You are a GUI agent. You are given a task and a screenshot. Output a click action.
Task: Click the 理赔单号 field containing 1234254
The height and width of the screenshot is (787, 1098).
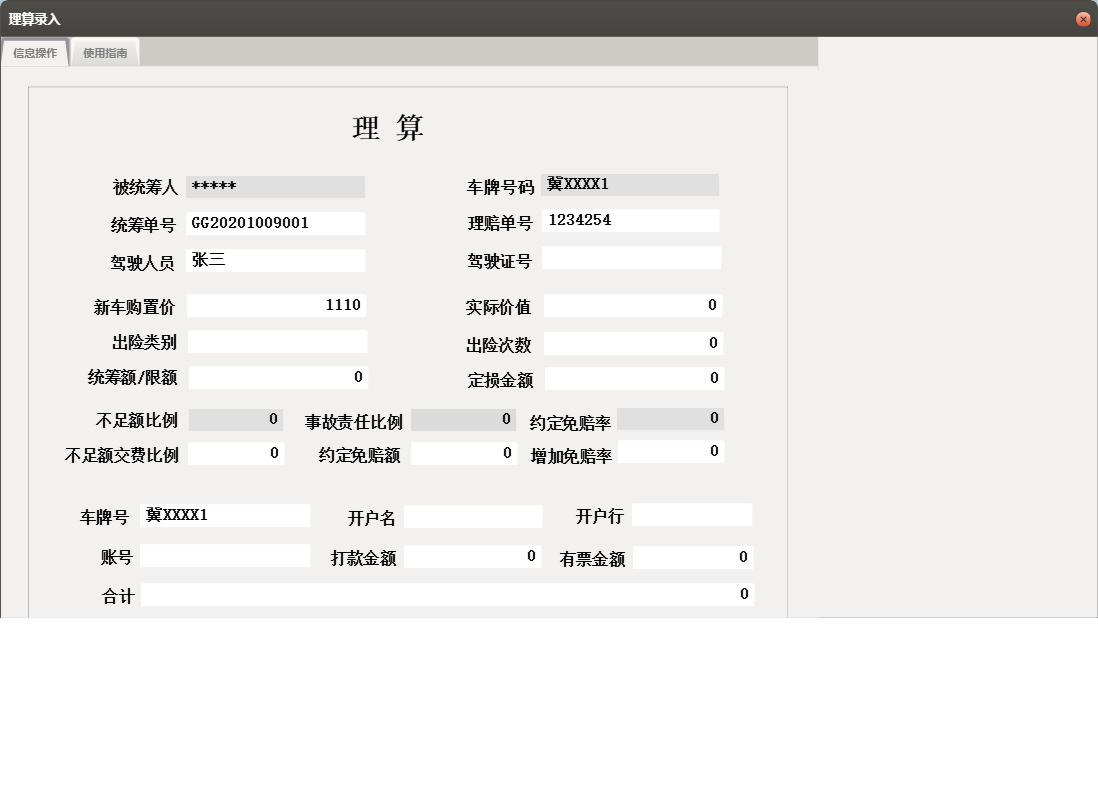pyautogui.click(x=631, y=220)
